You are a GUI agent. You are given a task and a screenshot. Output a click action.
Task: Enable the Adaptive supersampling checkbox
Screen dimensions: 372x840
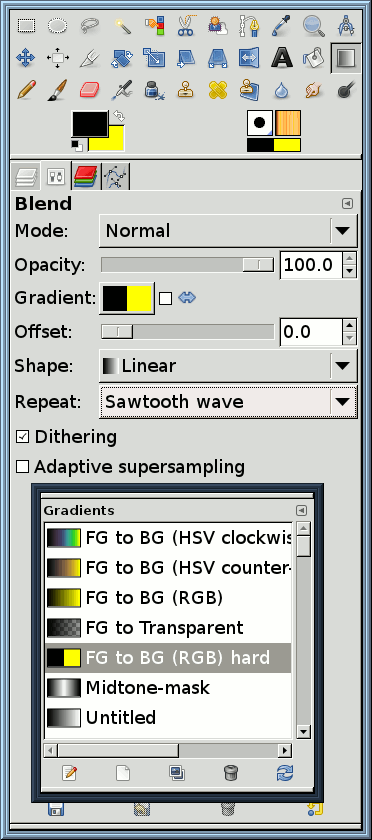click(x=23, y=467)
